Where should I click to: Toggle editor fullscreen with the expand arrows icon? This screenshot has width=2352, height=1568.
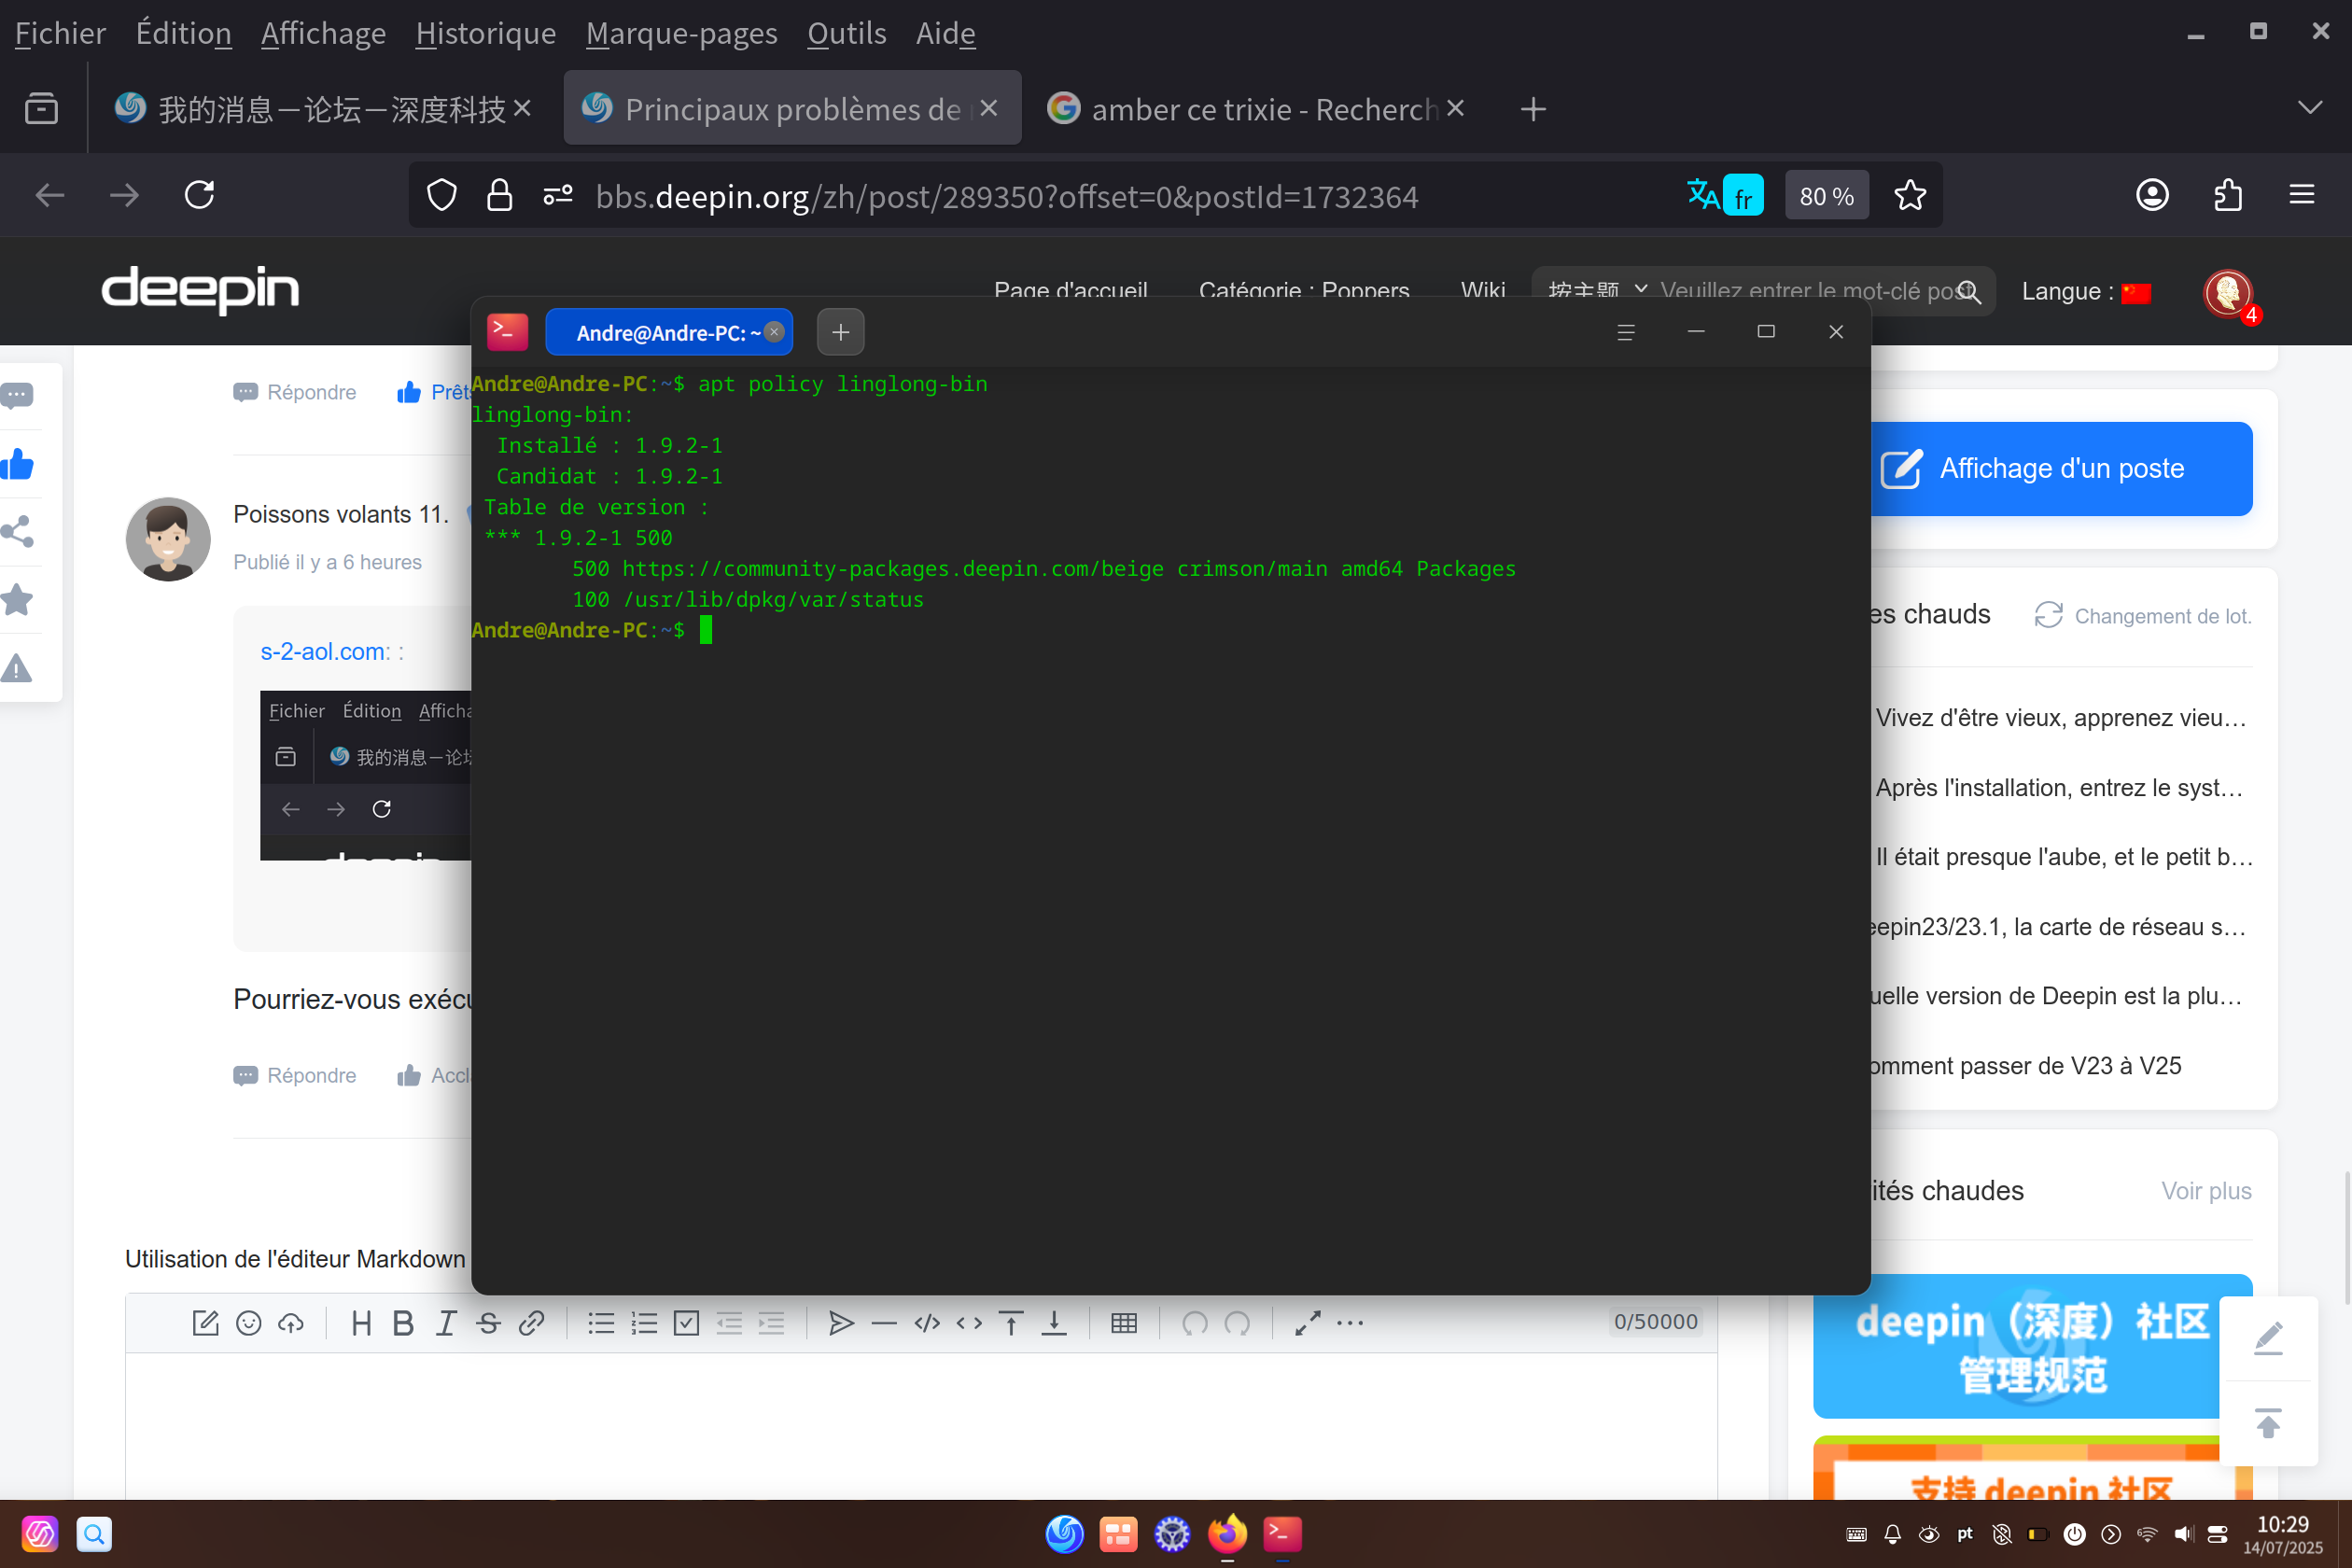point(1307,1323)
